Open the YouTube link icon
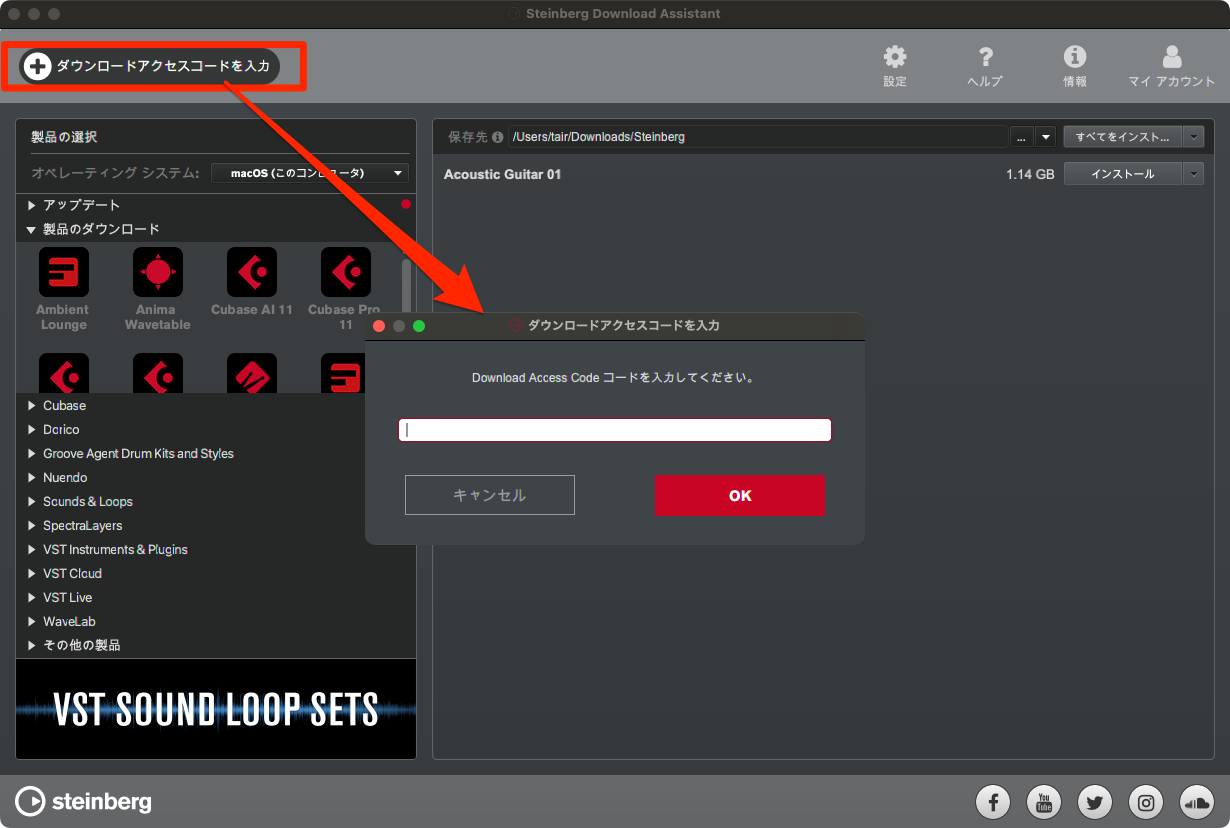1230x828 pixels. [x=1044, y=801]
